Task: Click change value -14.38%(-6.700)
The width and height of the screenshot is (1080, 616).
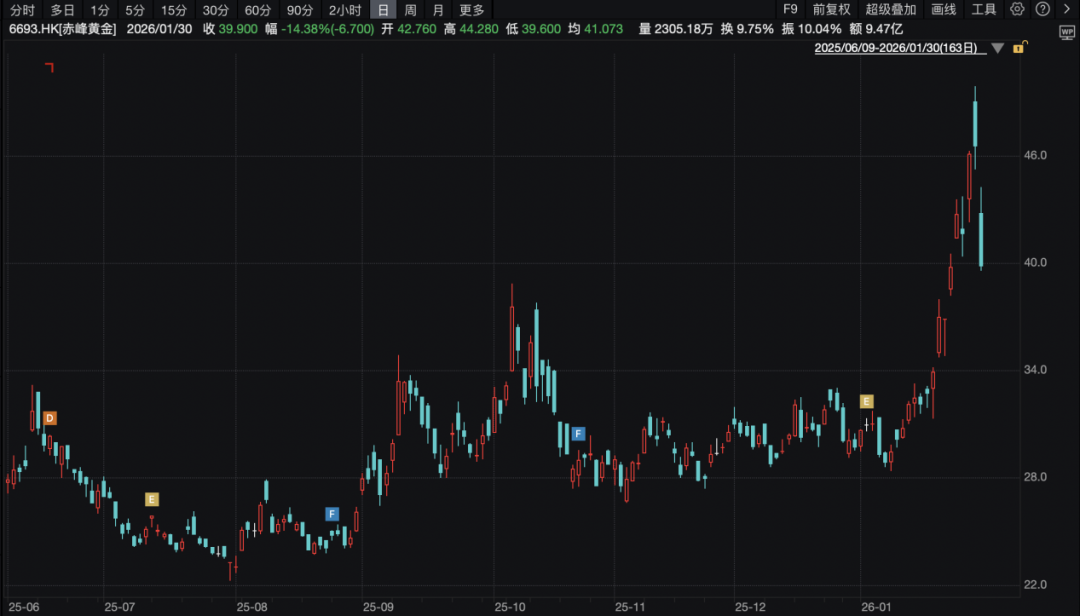Action: coord(328,29)
